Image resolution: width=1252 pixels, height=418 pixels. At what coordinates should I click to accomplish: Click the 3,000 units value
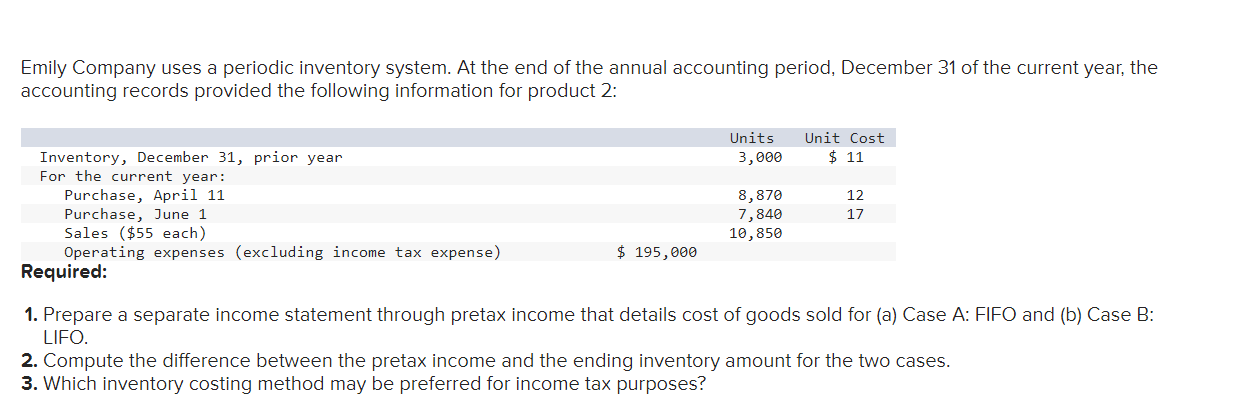point(760,157)
